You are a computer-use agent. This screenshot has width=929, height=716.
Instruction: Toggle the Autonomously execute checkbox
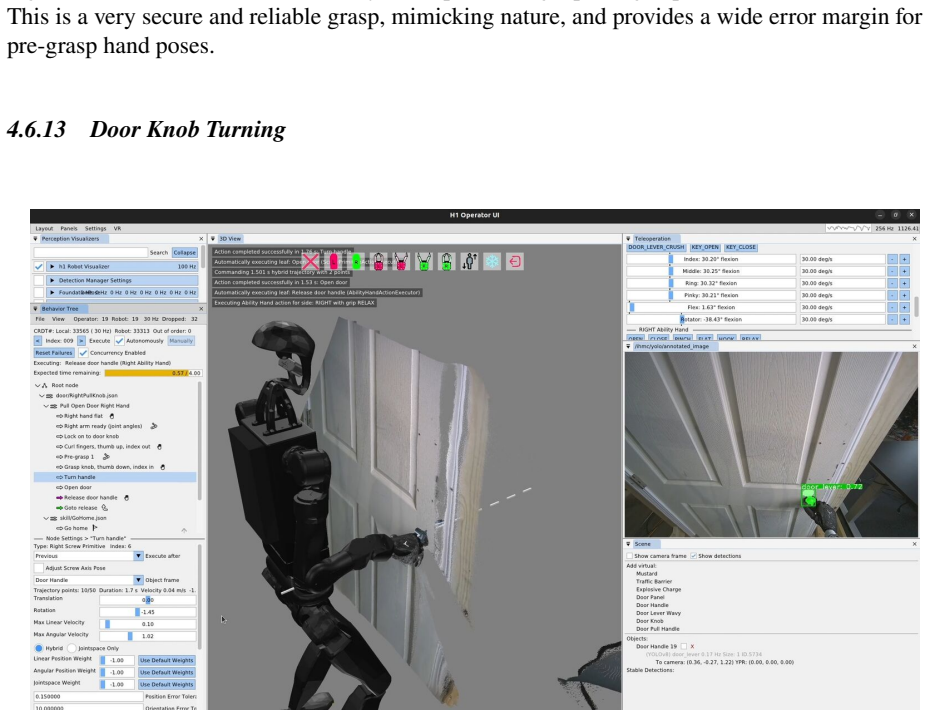pyautogui.click(x=120, y=341)
